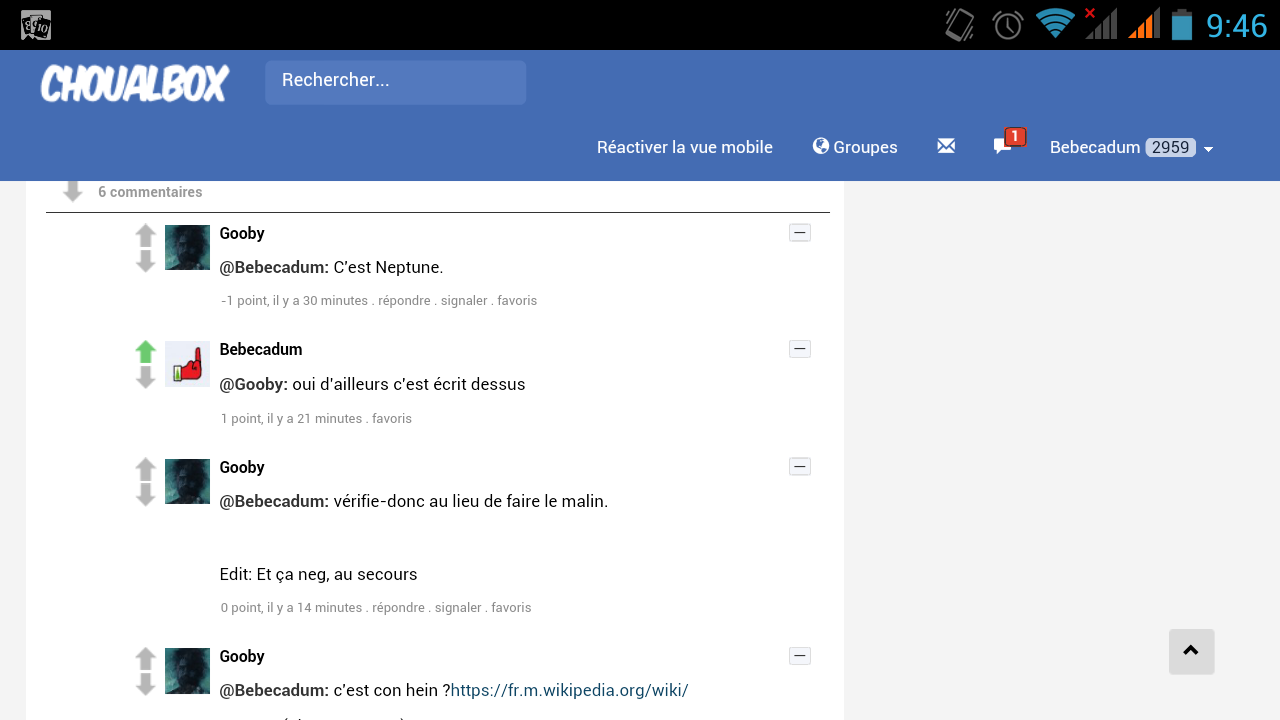Open the Groupes menu
Image resolution: width=1280 pixels, height=720 pixels.
[855, 147]
